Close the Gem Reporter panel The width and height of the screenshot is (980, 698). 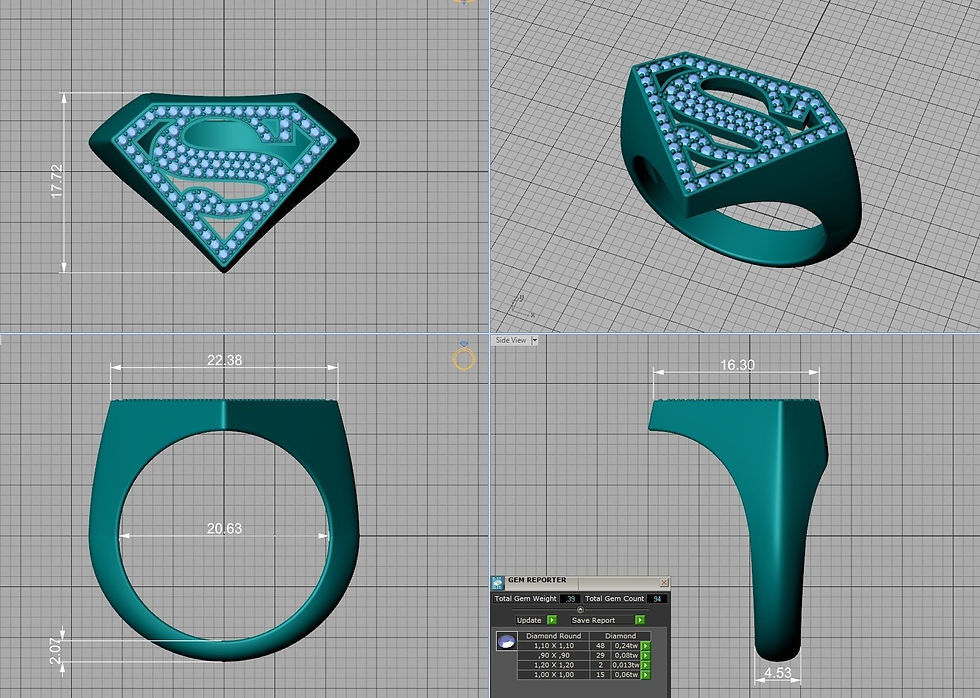click(x=664, y=582)
